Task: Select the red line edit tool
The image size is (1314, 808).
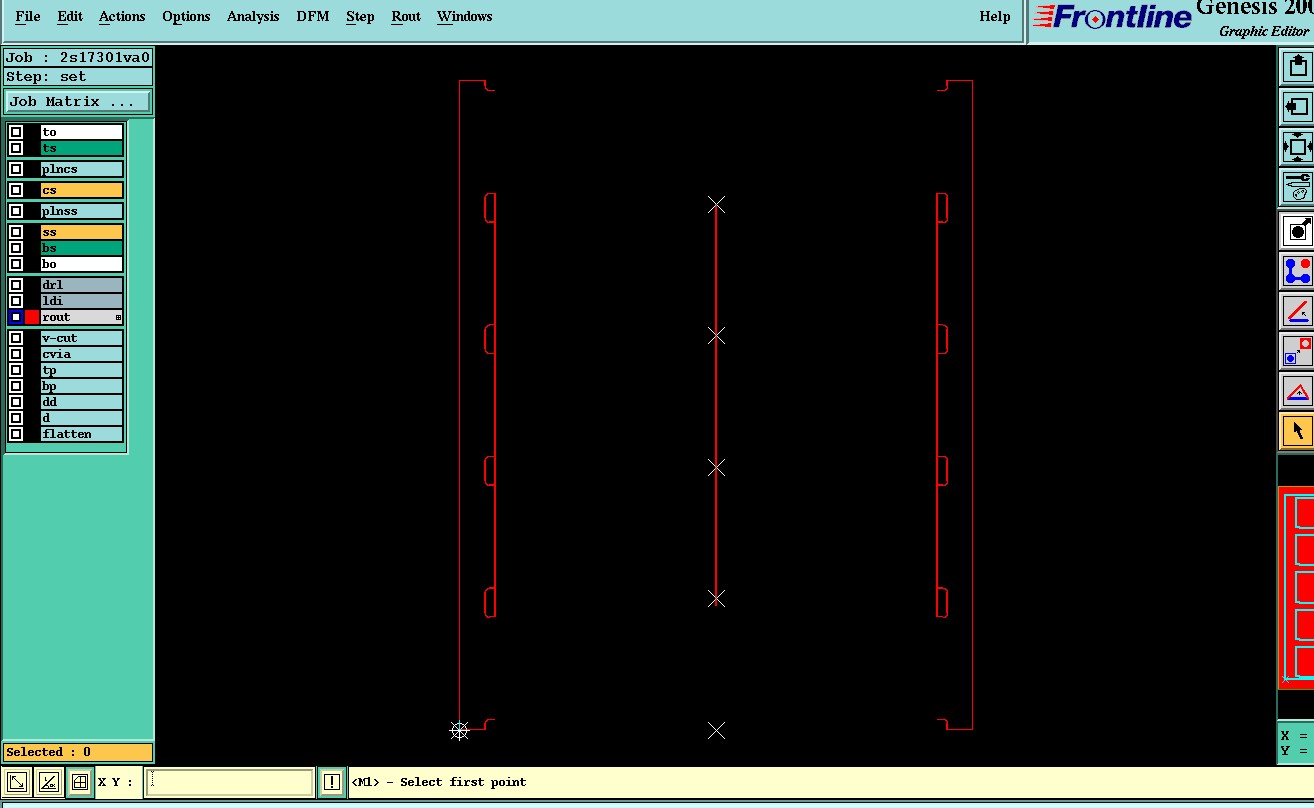Action: (1298, 311)
